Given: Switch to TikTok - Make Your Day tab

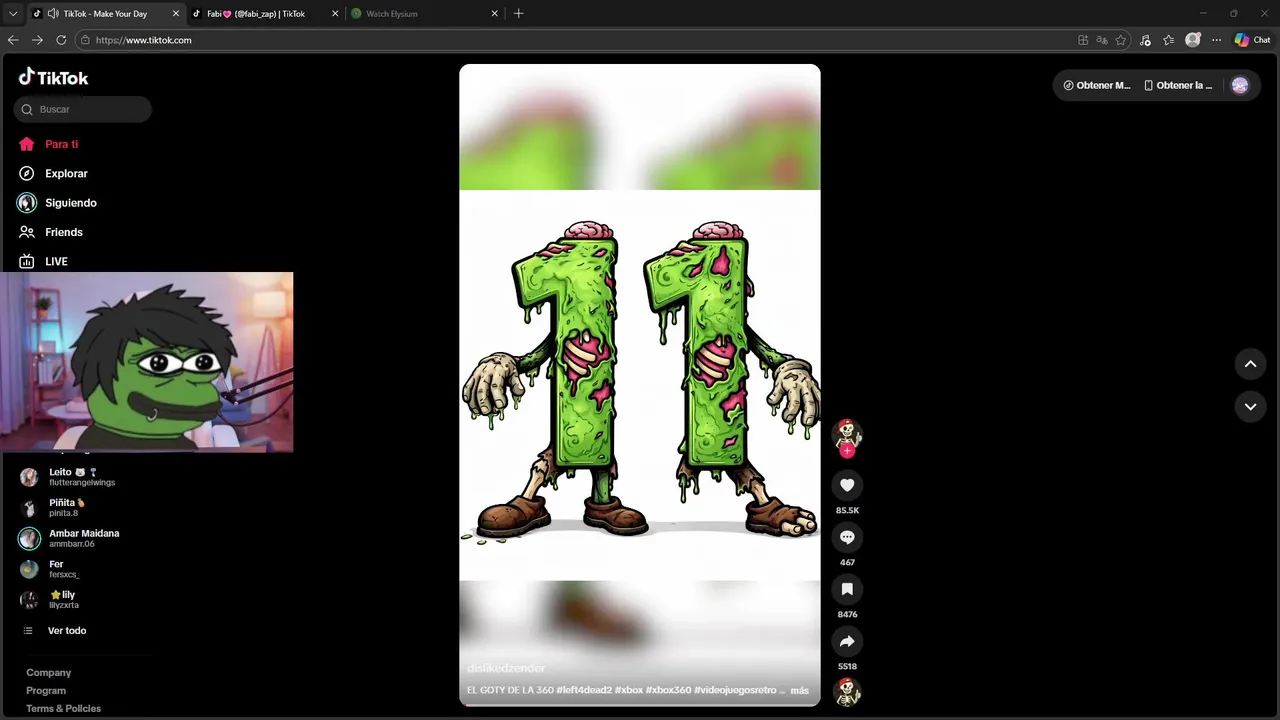Looking at the screenshot, I should (x=105, y=14).
